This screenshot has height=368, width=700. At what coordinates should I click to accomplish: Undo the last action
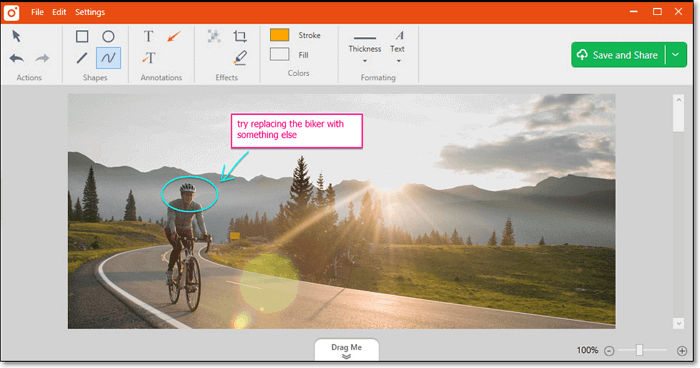click(x=17, y=58)
